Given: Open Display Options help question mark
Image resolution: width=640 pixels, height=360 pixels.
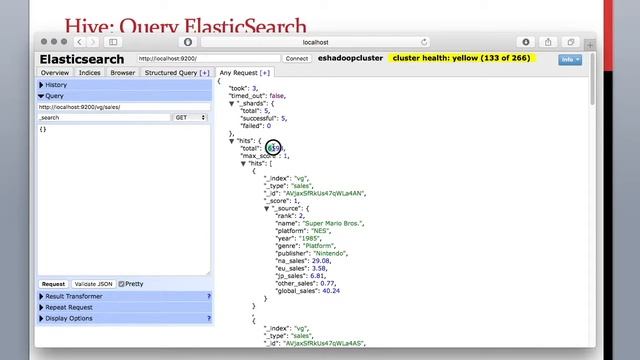Looking at the screenshot, I should [x=209, y=318].
